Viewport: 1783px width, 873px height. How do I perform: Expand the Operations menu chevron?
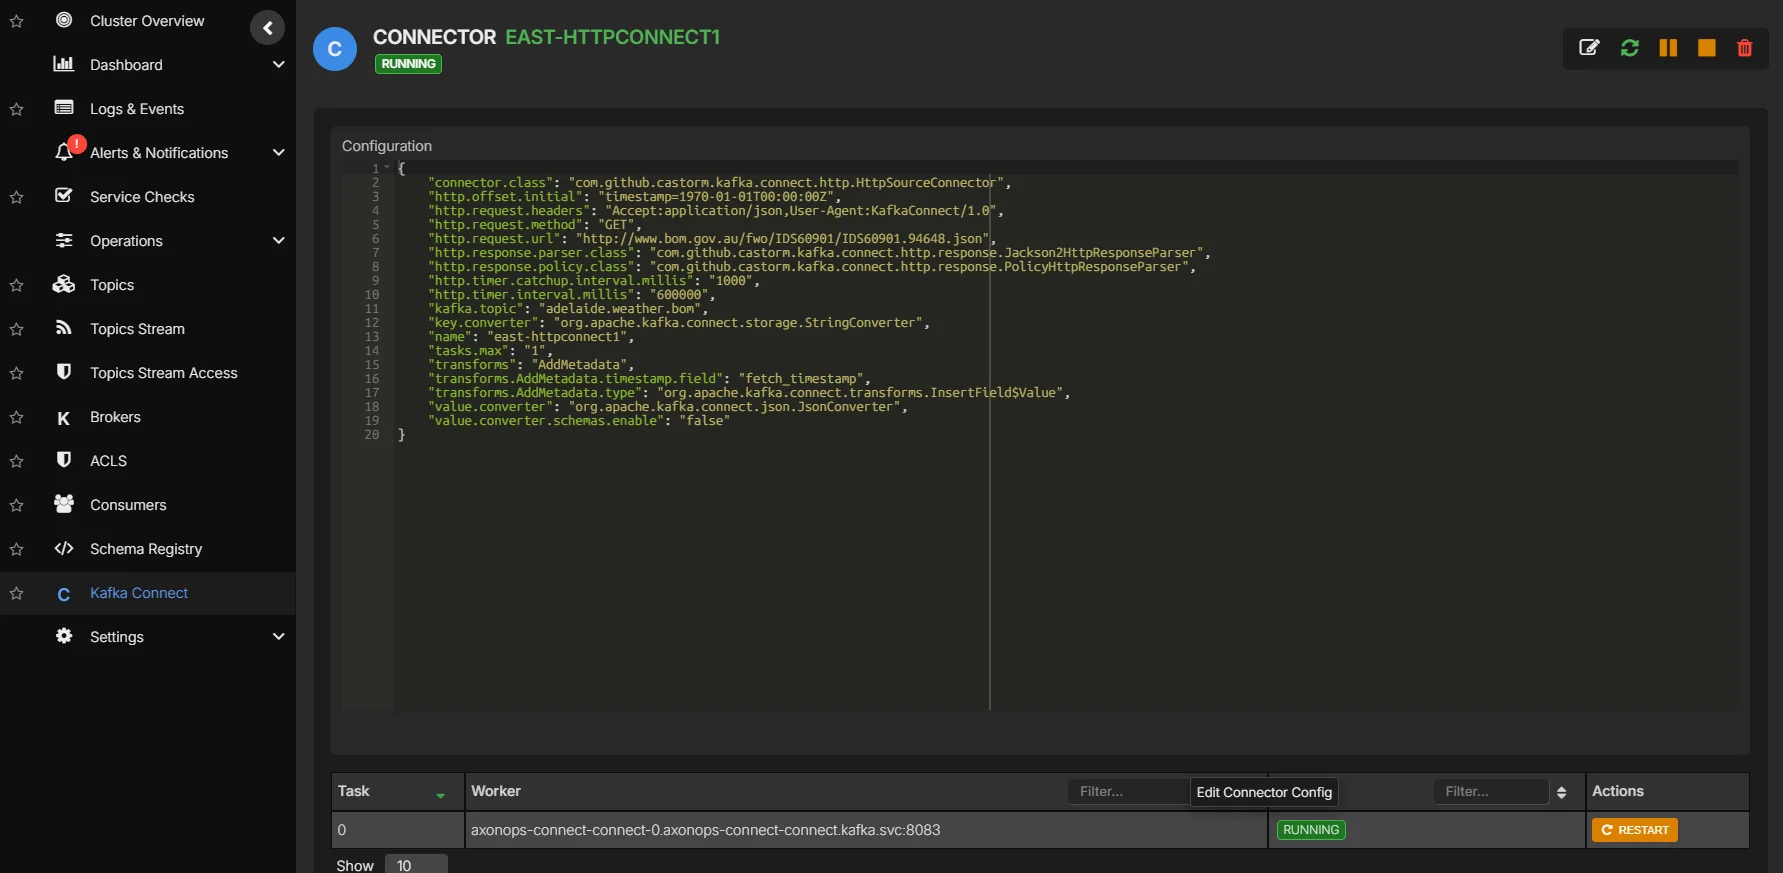tap(279, 241)
